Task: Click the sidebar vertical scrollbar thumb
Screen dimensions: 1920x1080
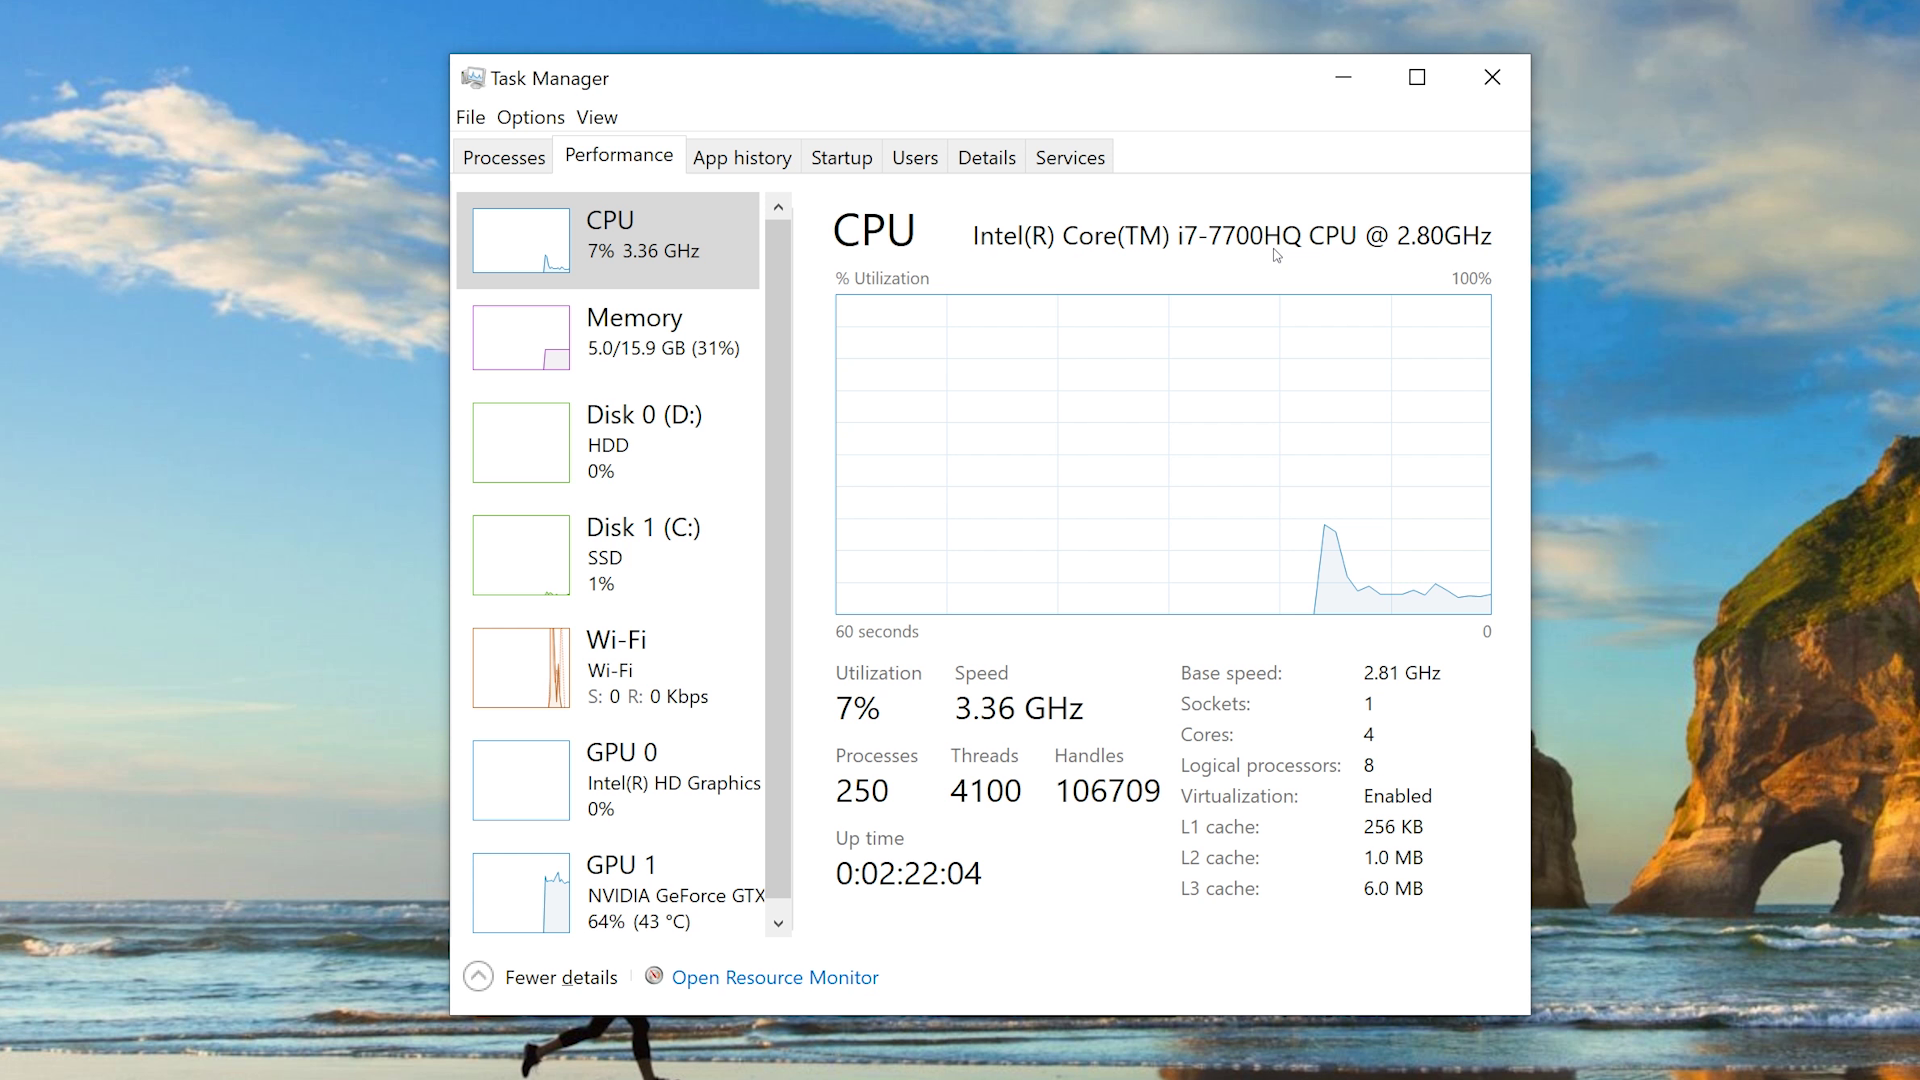Action: coord(779,560)
